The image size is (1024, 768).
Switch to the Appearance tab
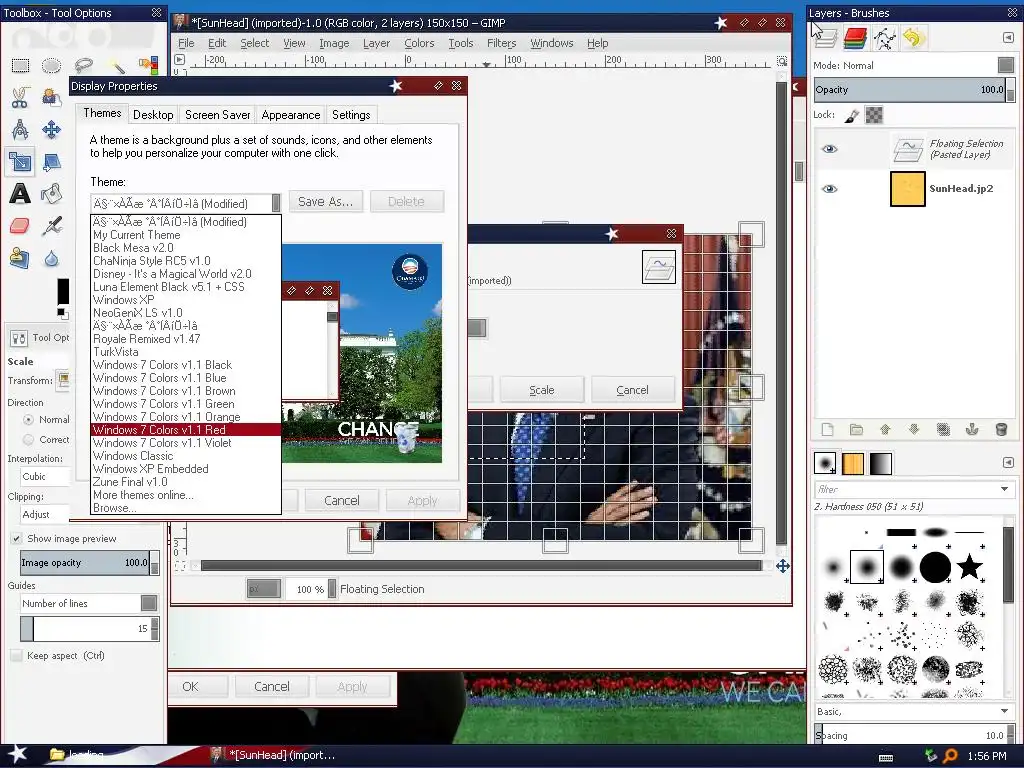point(291,115)
